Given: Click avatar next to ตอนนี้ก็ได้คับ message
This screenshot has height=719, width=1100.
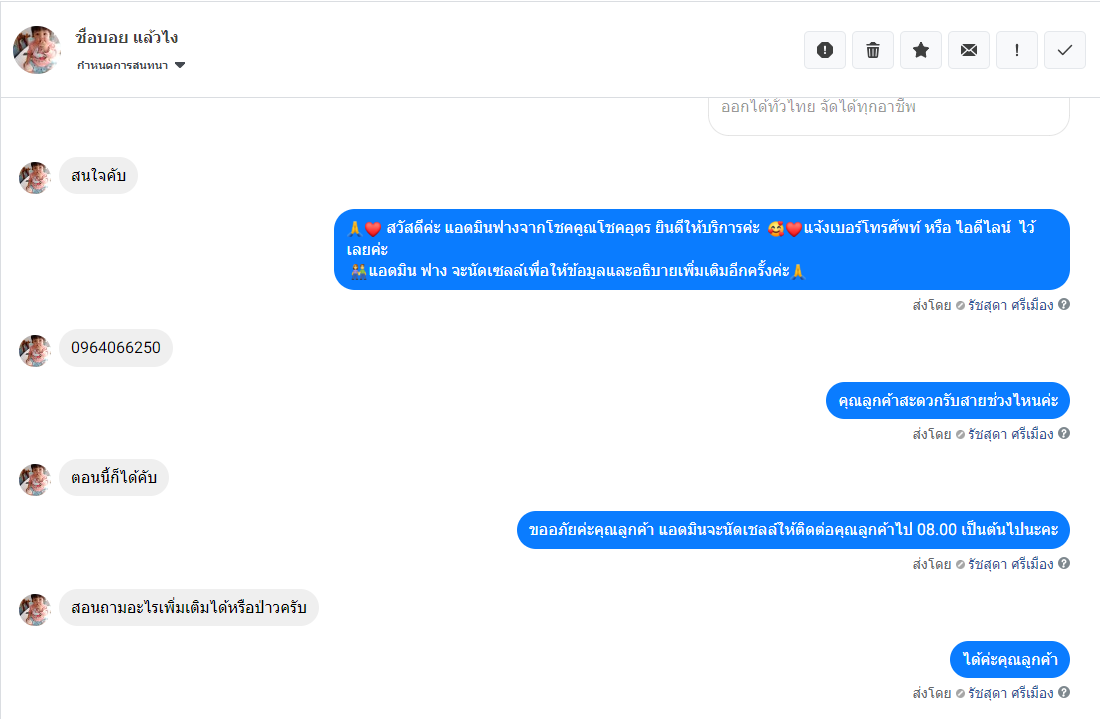Looking at the screenshot, I should click(x=34, y=479).
